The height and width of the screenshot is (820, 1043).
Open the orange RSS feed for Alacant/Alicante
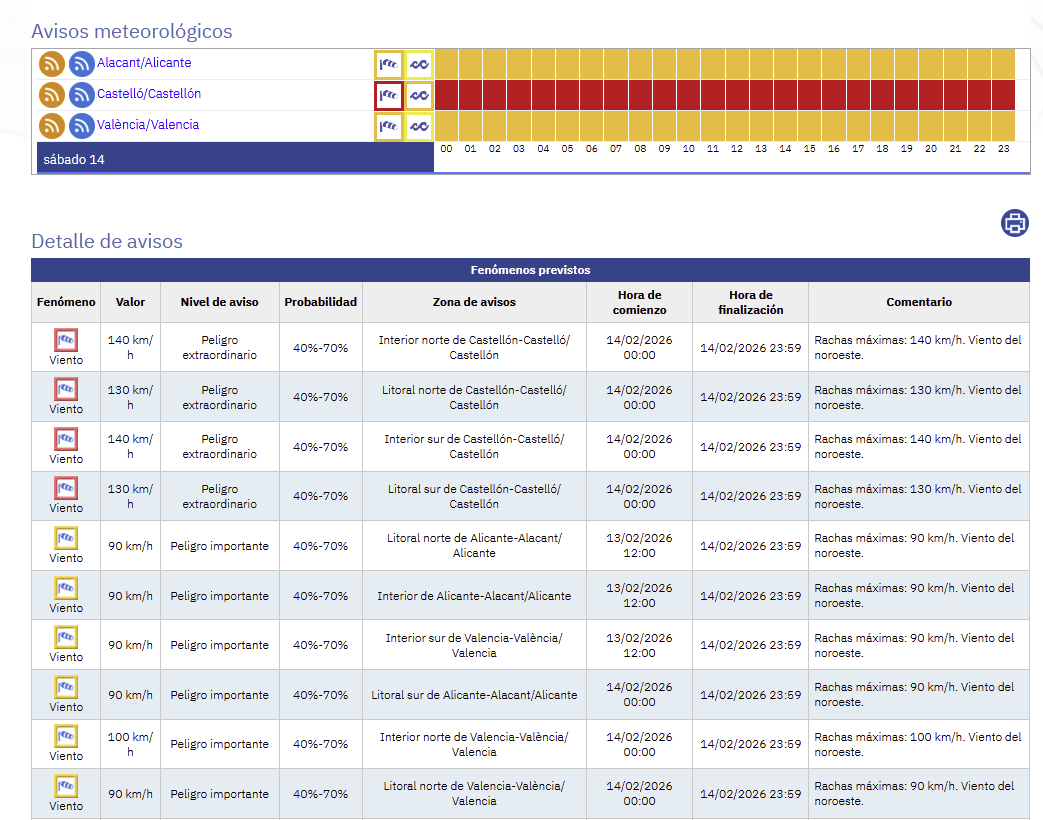[52, 64]
